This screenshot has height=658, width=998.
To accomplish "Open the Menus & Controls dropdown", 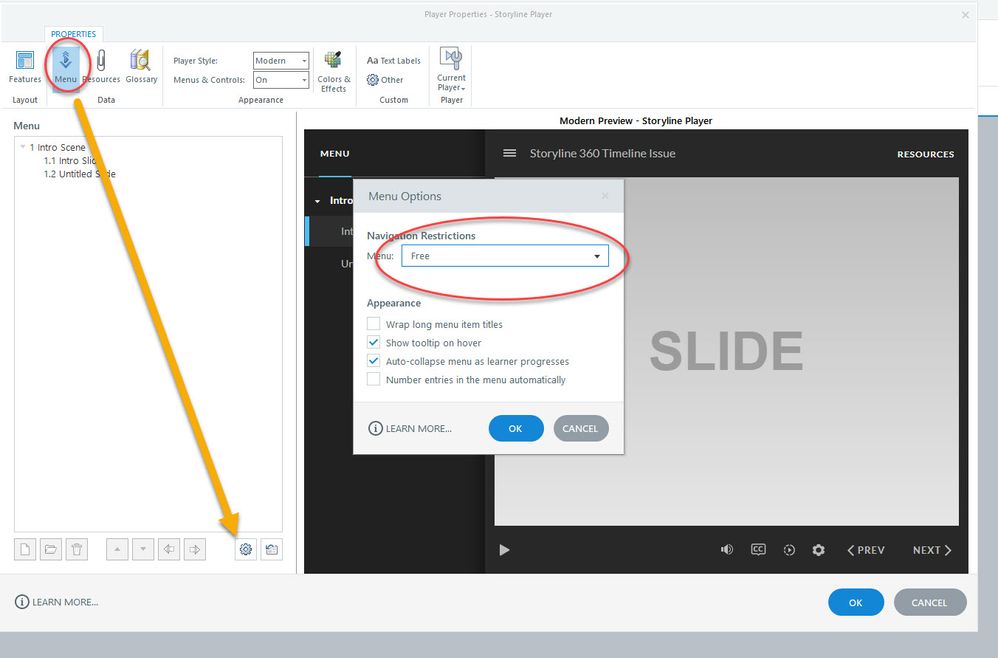I will point(280,80).
